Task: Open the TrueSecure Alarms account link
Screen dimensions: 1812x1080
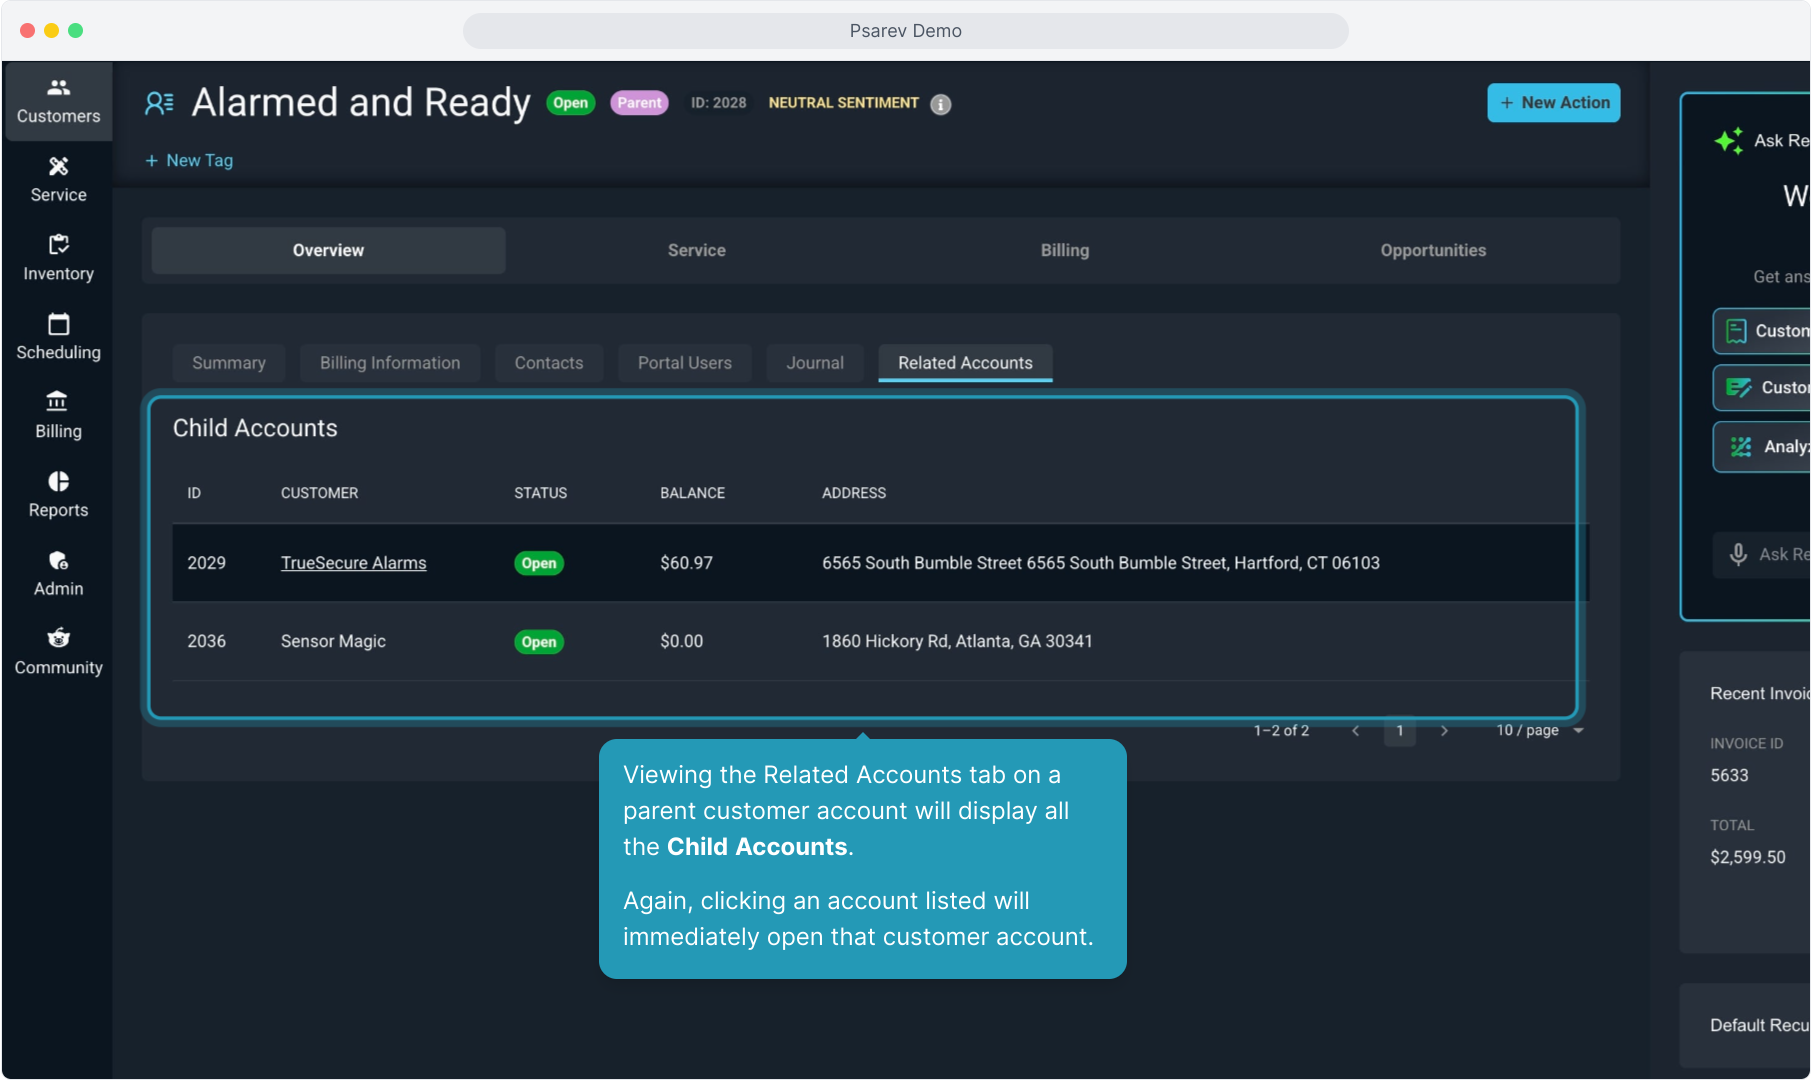Action: (353, 563)
